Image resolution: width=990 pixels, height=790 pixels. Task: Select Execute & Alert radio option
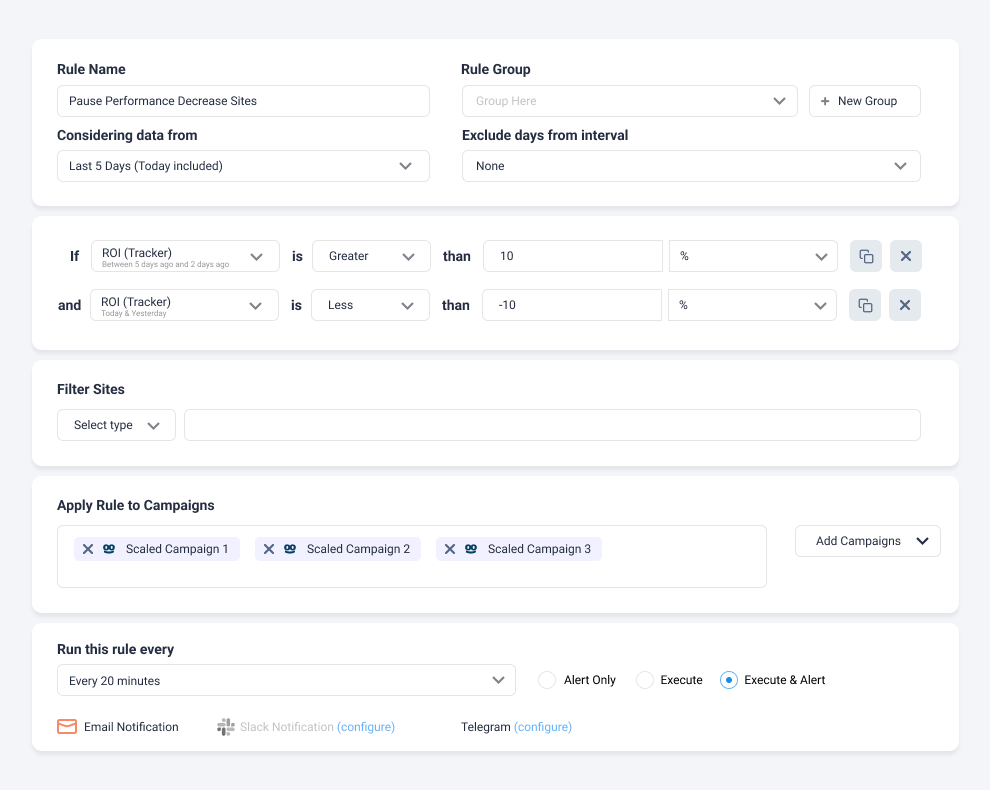point(729,680)
